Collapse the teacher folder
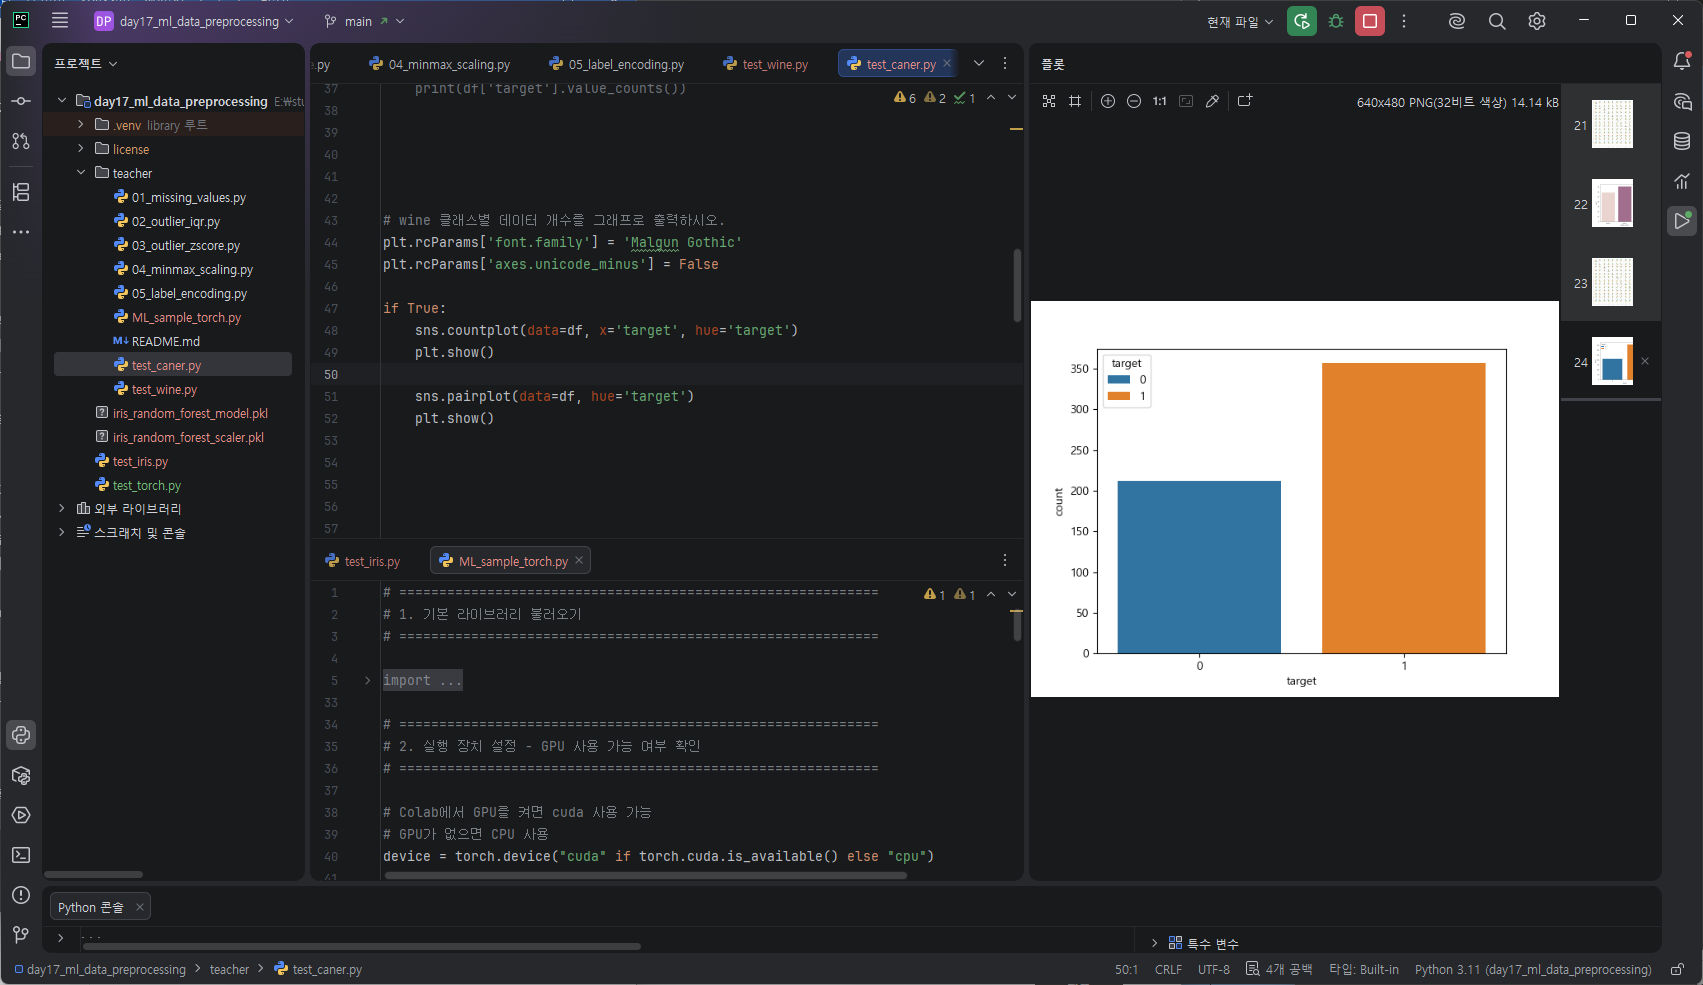 (81, 173)
